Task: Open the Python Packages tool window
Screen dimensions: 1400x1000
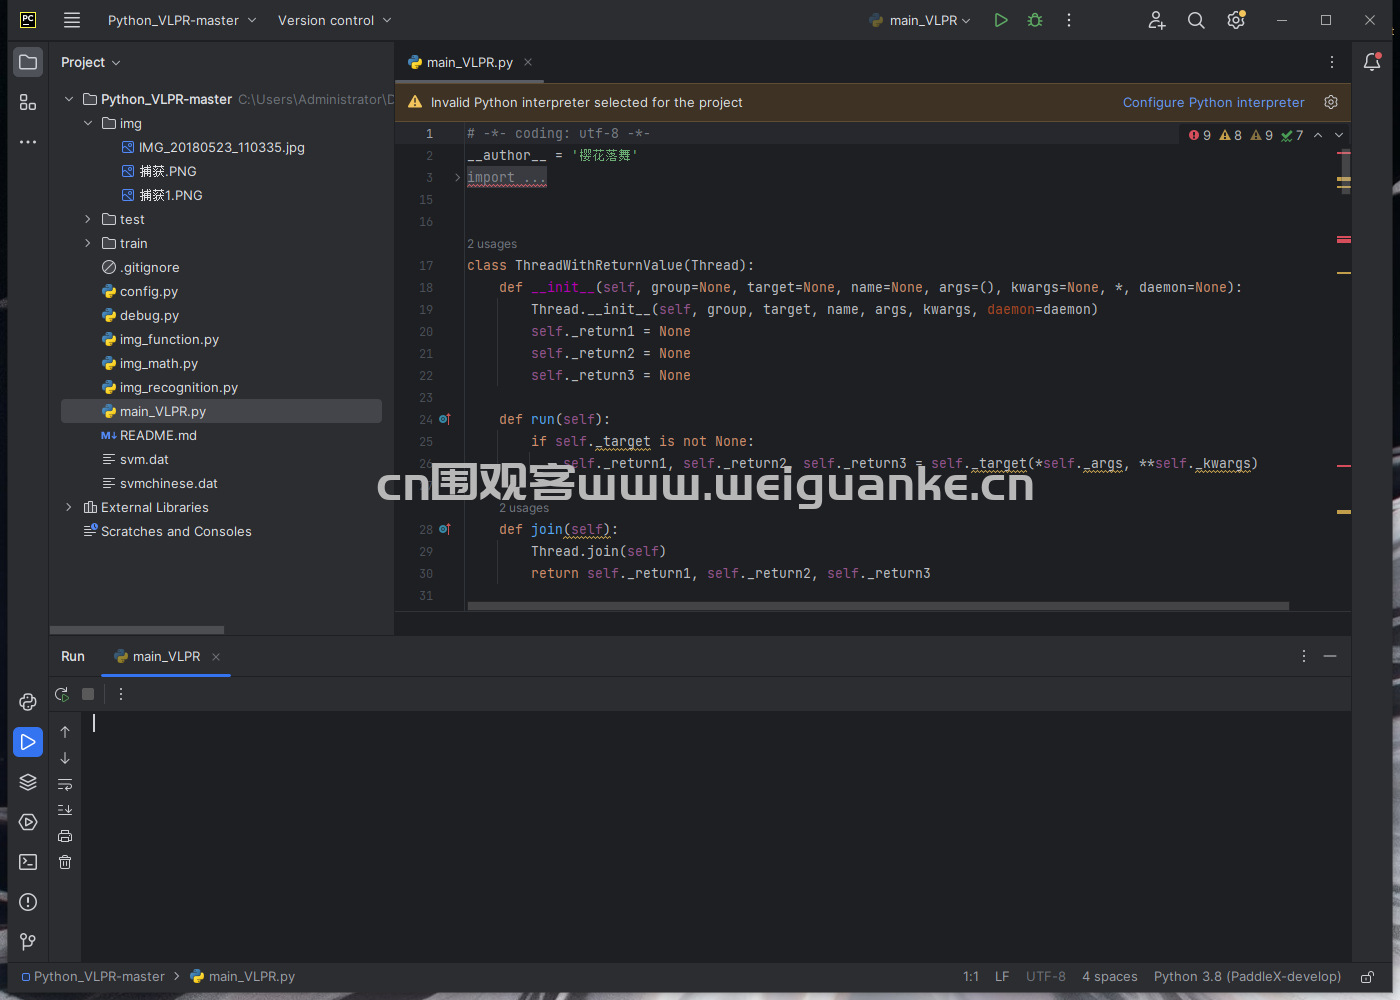Action: tap(28, 782)
